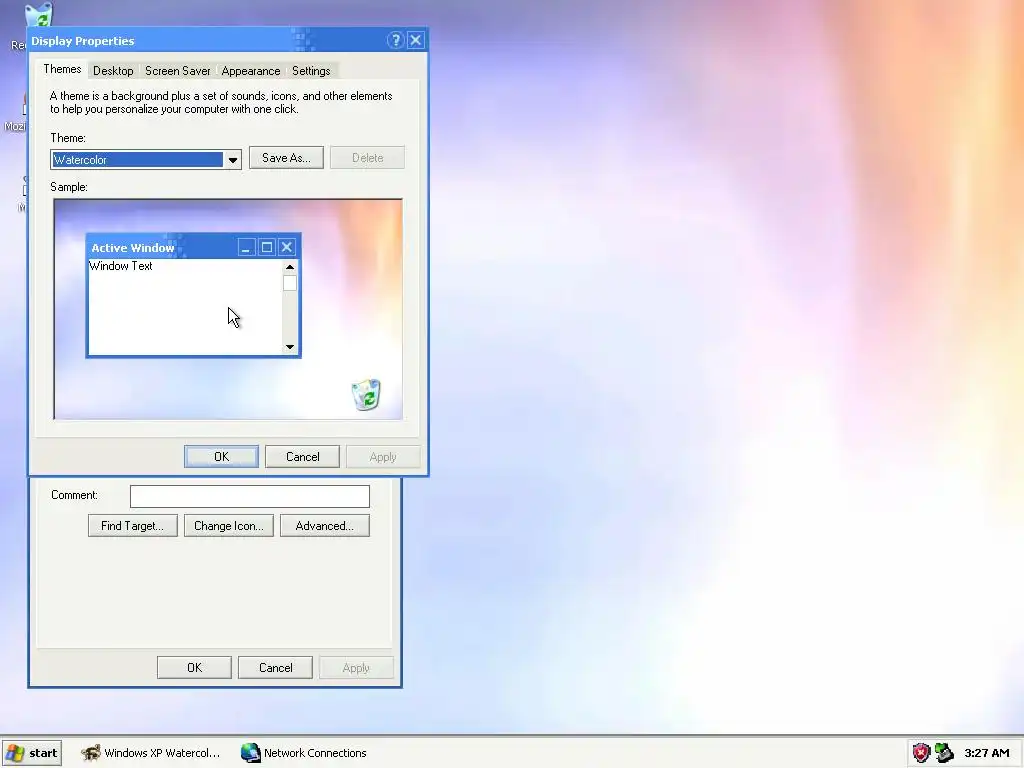The height and width of the screenshot is (768, 1024).
Task: Click the Find Target... button
Action: [133, 526]
